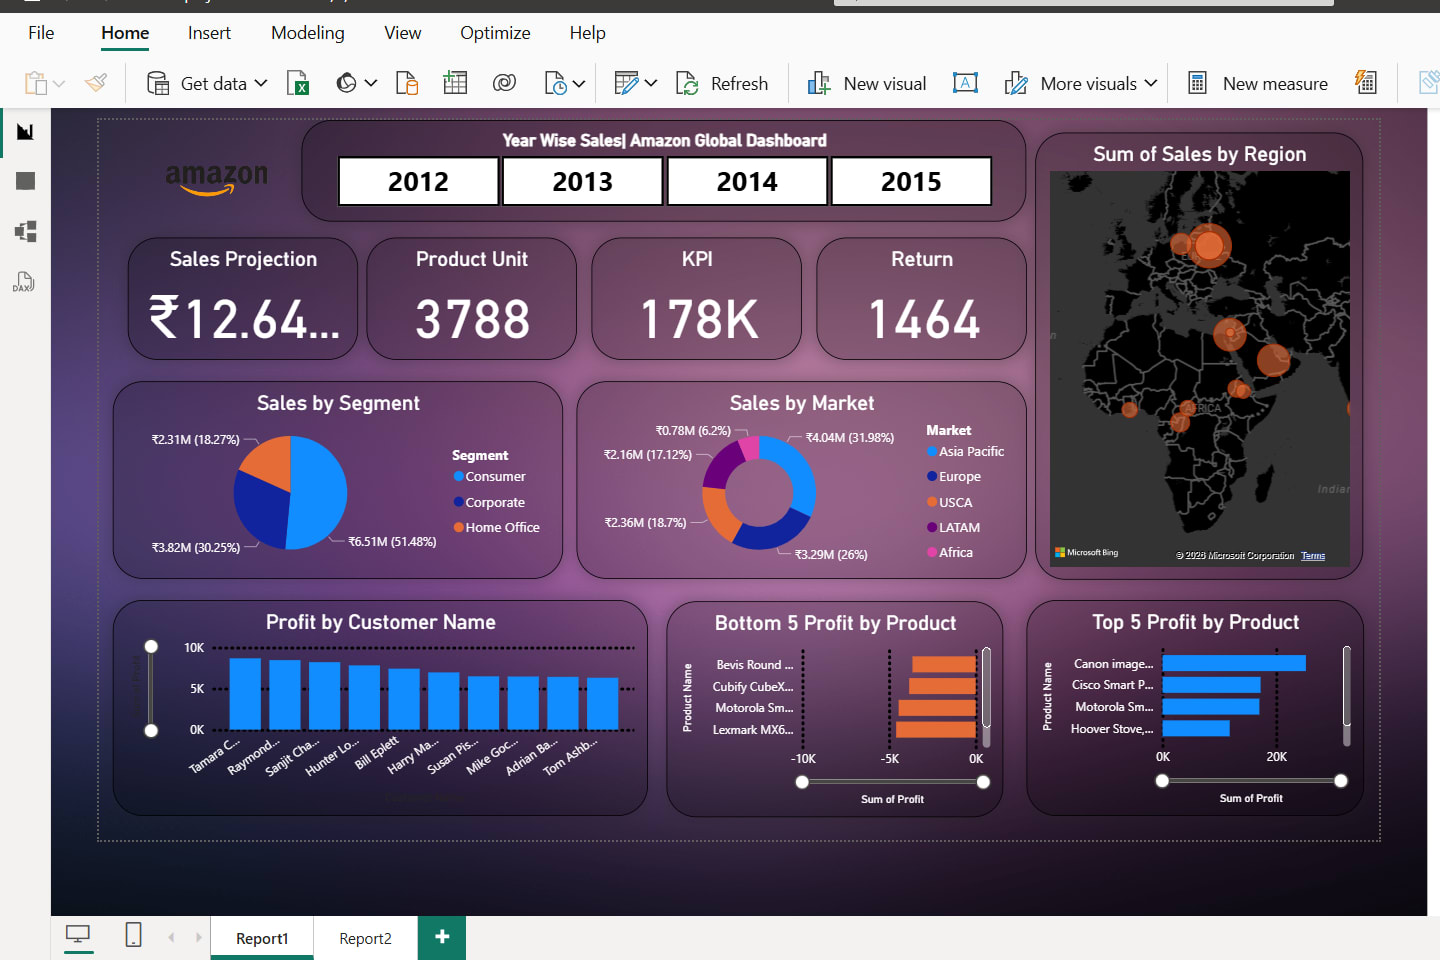Click the Get data database icon
The width and height of the screenshot is (1440, 960).
pos(158,83)
